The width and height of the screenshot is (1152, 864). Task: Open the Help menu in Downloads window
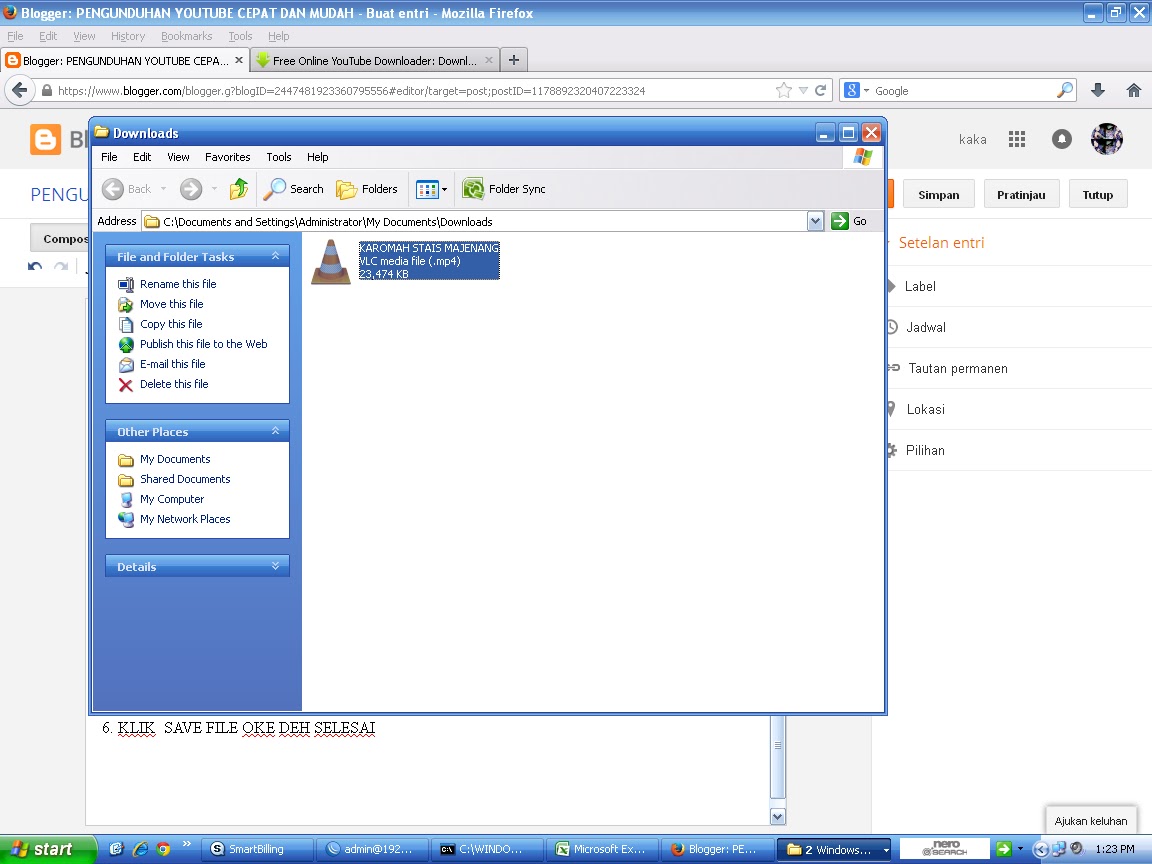point(317,157)
